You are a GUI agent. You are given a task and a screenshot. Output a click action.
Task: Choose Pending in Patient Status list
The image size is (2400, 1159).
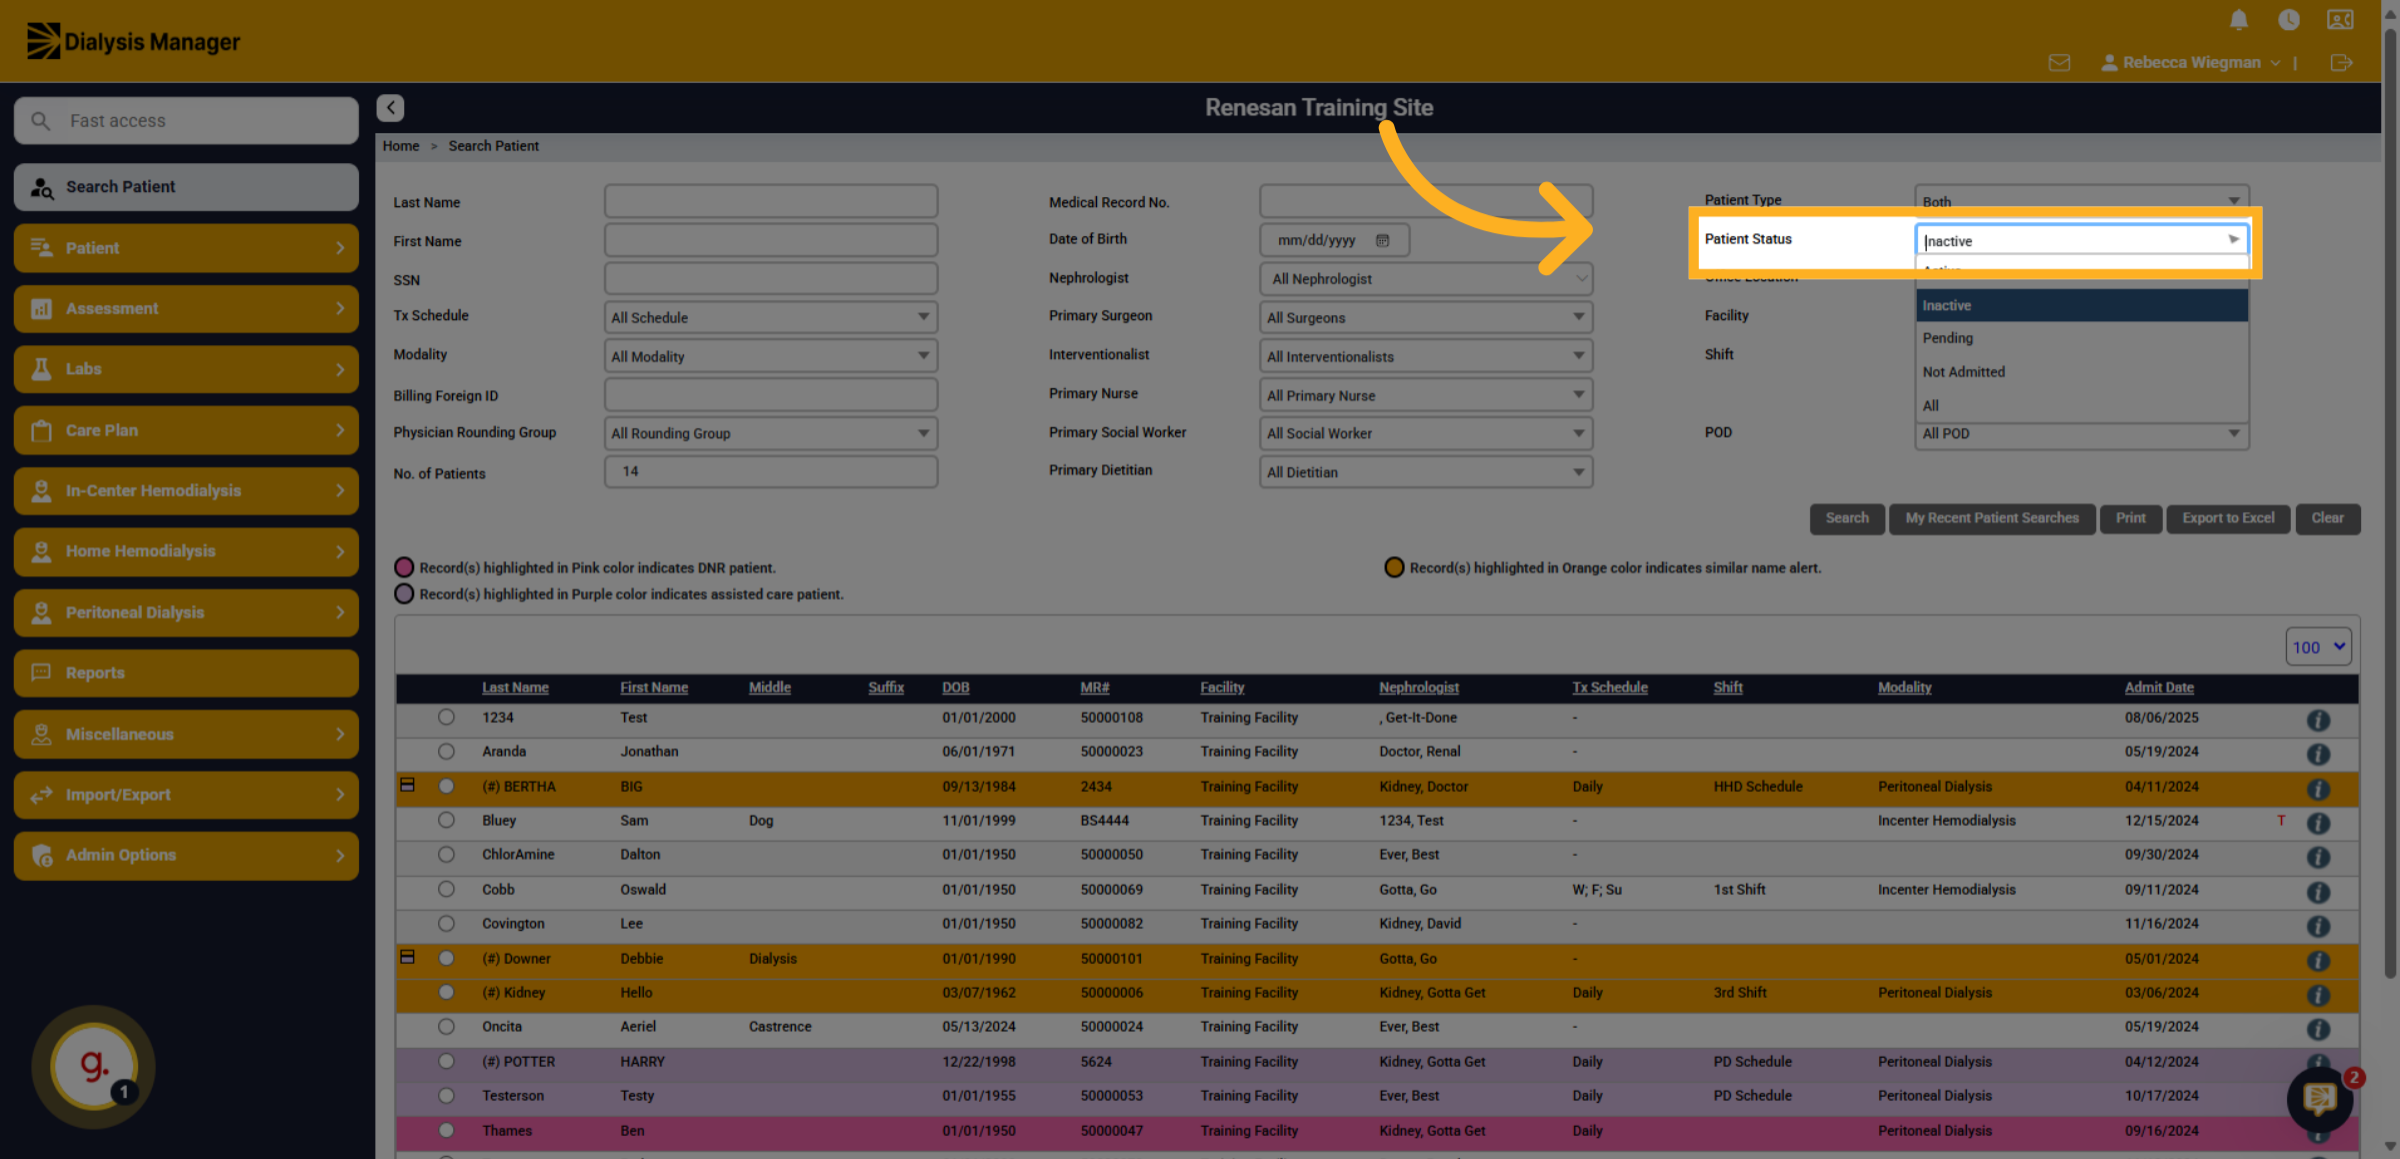click(x=2082, y=338)
